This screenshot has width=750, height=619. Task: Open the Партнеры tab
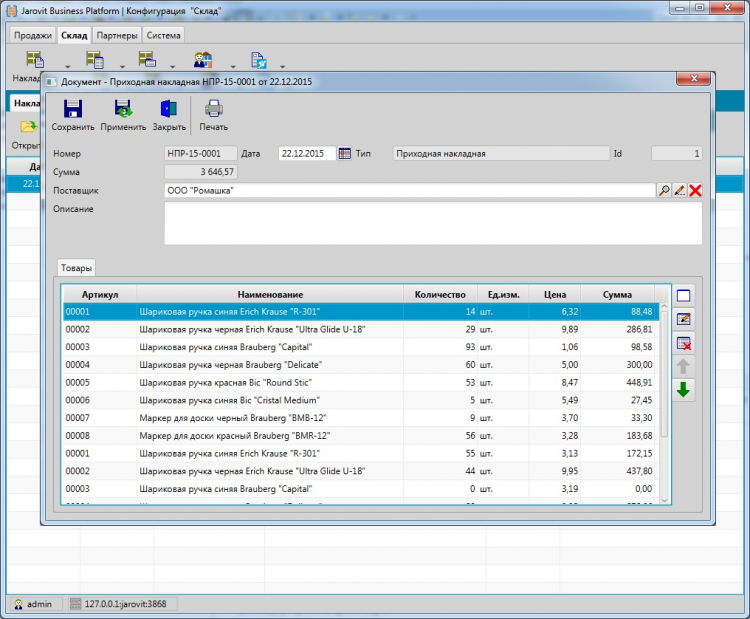[117, 35]
